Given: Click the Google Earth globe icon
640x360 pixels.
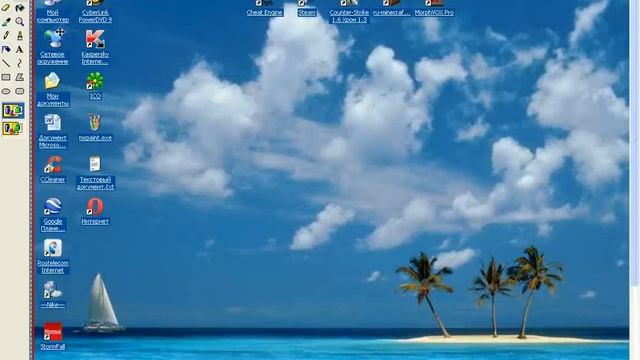Looking at the screenshot, I should (x=53, y=207).
